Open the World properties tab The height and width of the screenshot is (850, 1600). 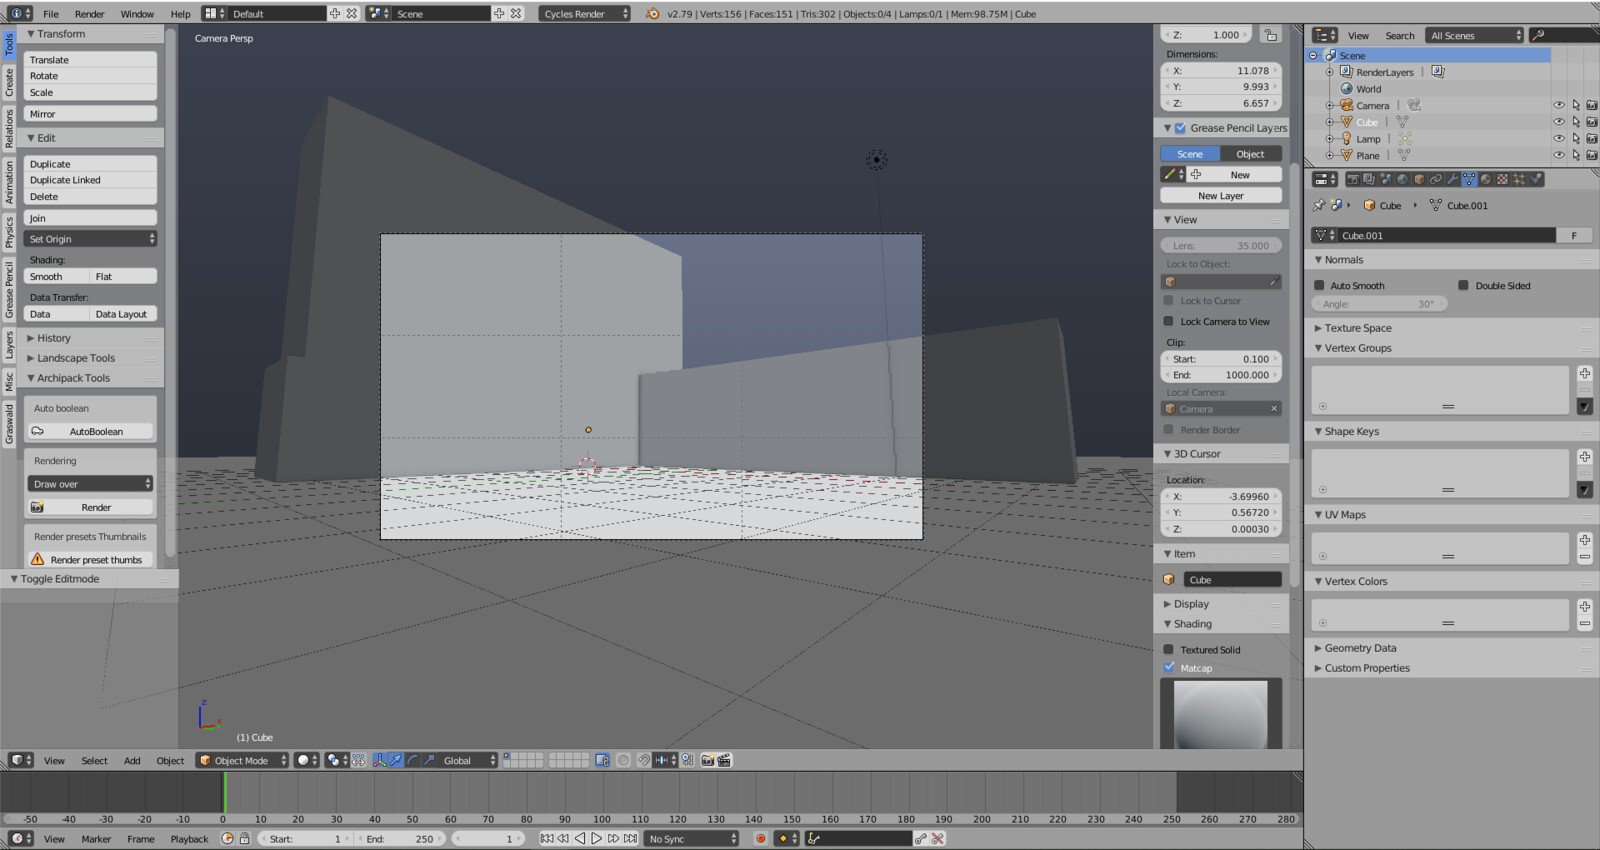coord(1402,179)
